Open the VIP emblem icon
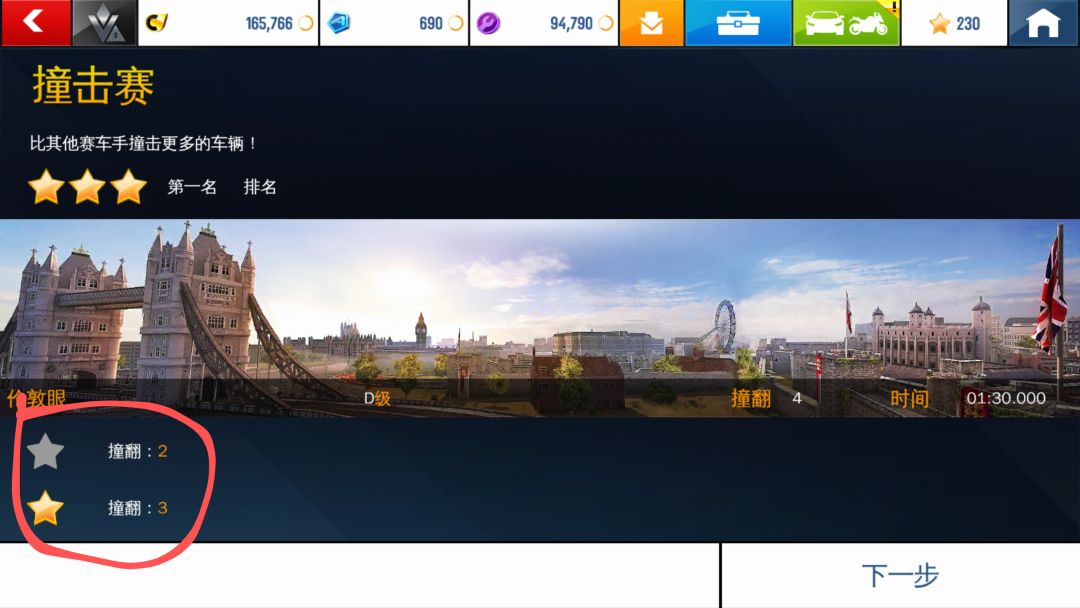This screenshot has height=608, width=1080. coord(105,23)
